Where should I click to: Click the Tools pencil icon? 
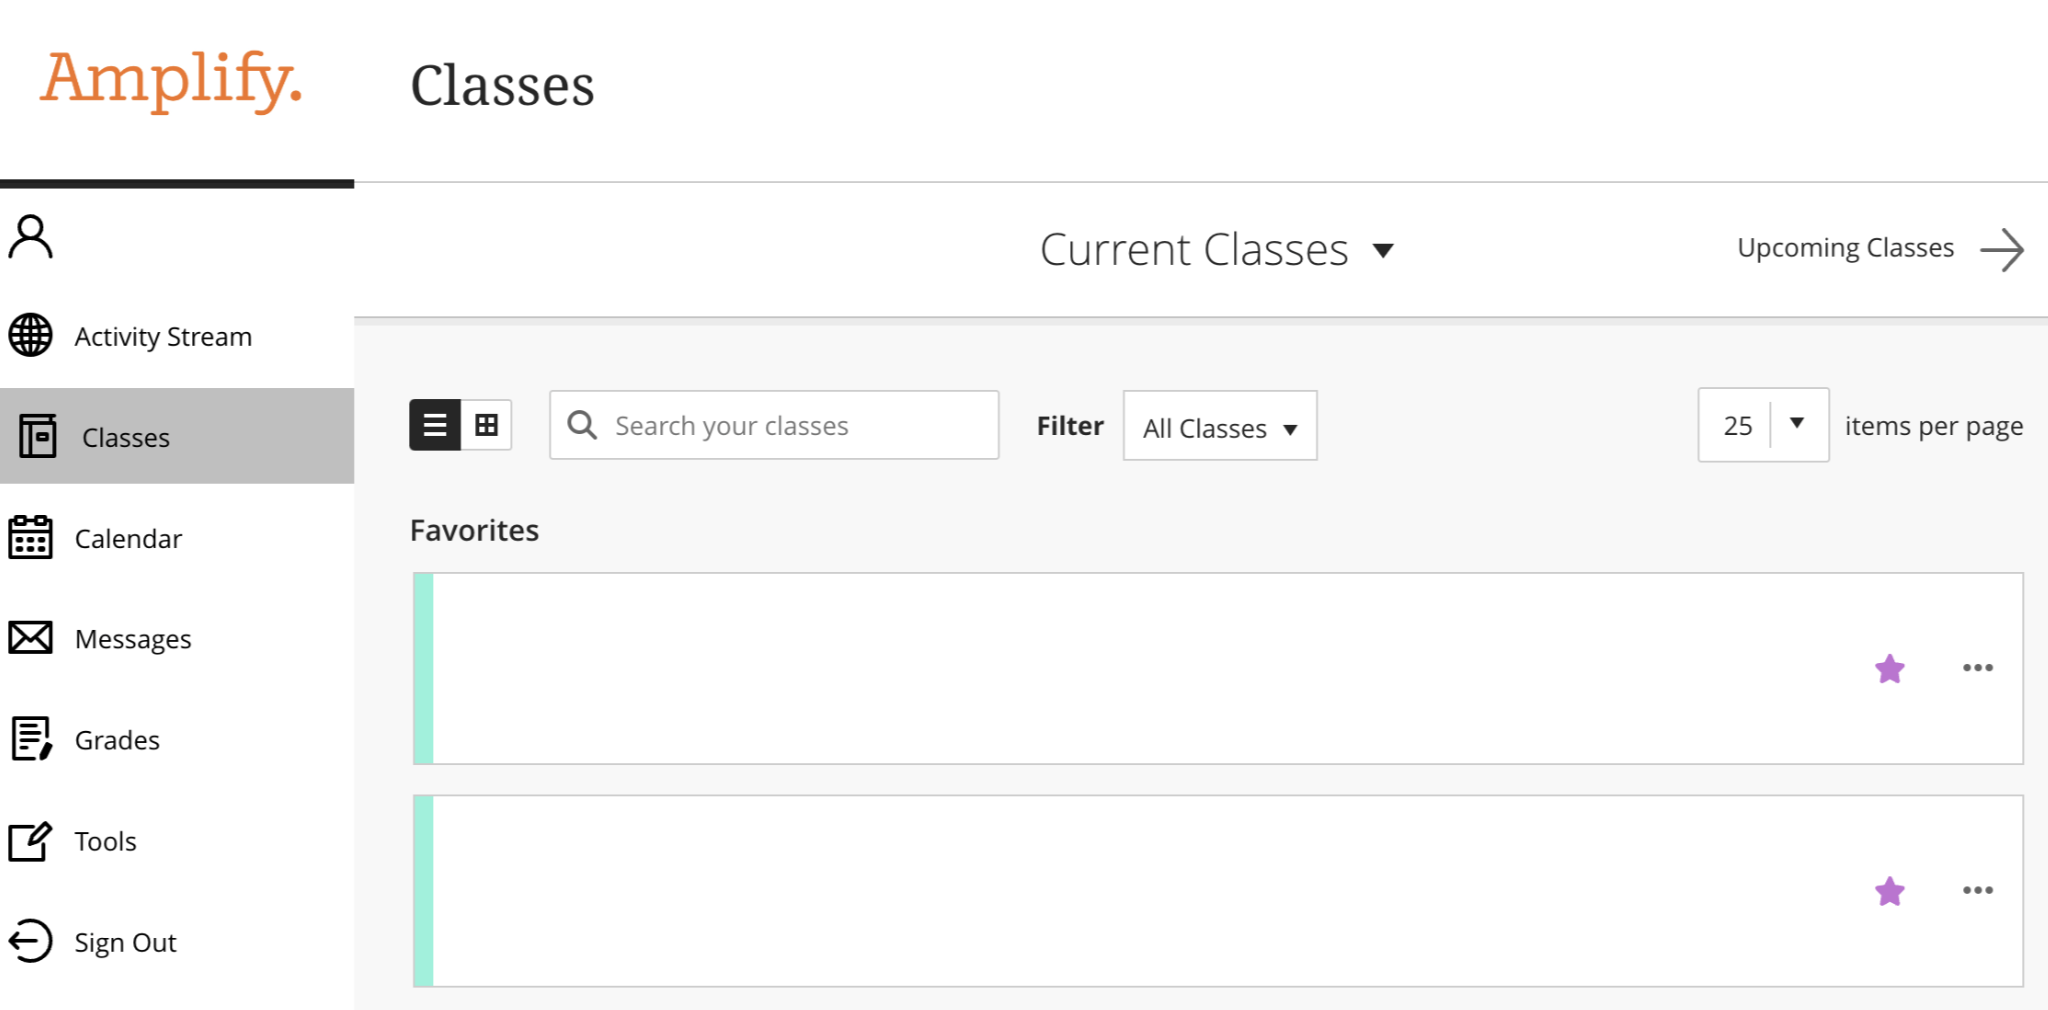31,841
